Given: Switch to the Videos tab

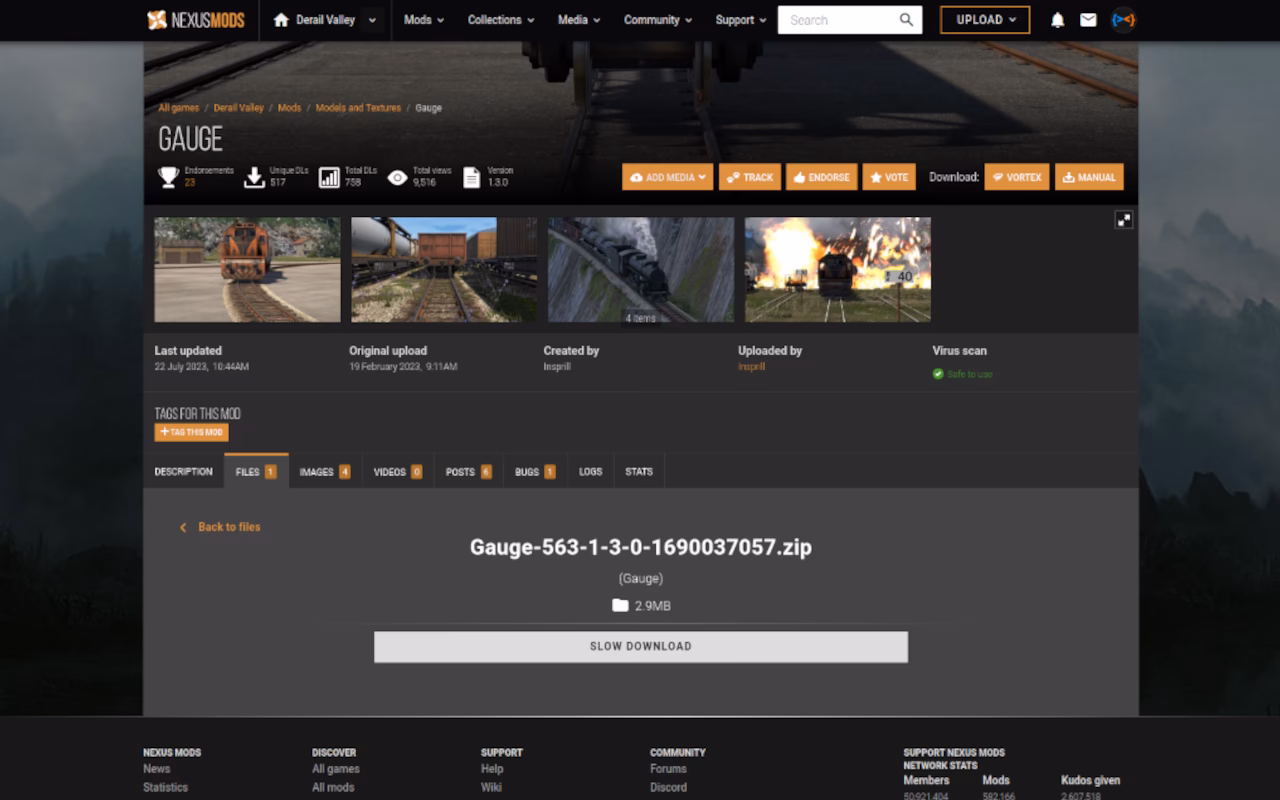Looking at the screenshot, I should point(398,472).
